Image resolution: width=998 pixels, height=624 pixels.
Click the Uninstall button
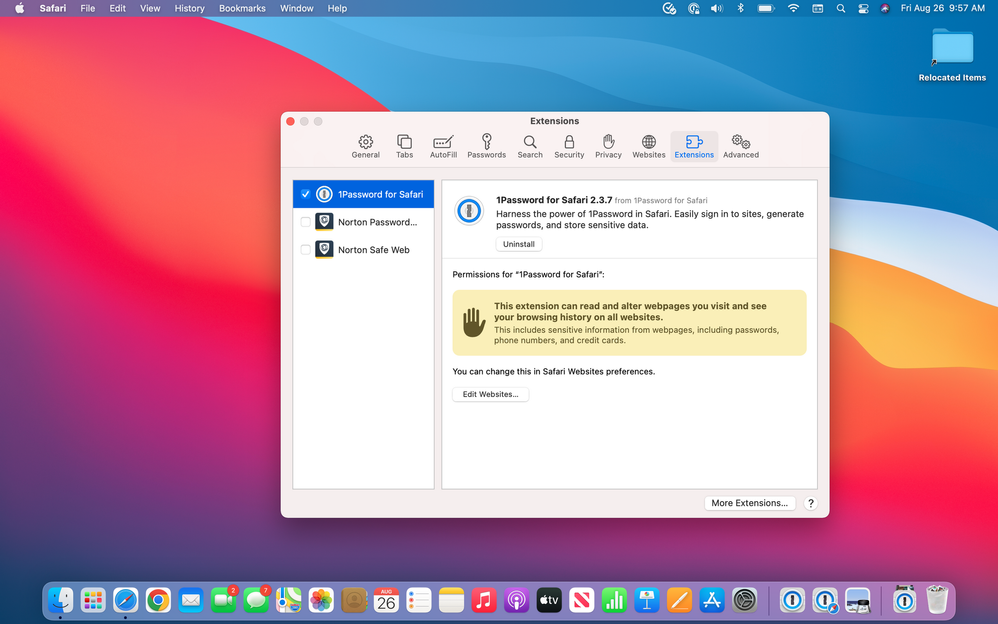click(518, 244)
